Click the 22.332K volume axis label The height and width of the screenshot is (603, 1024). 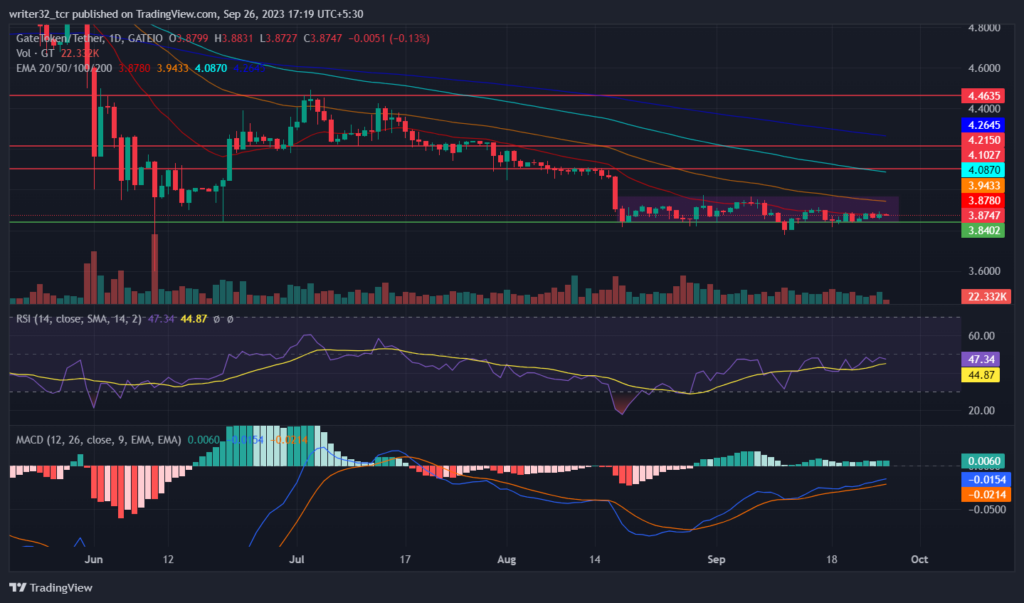point(986,297)
